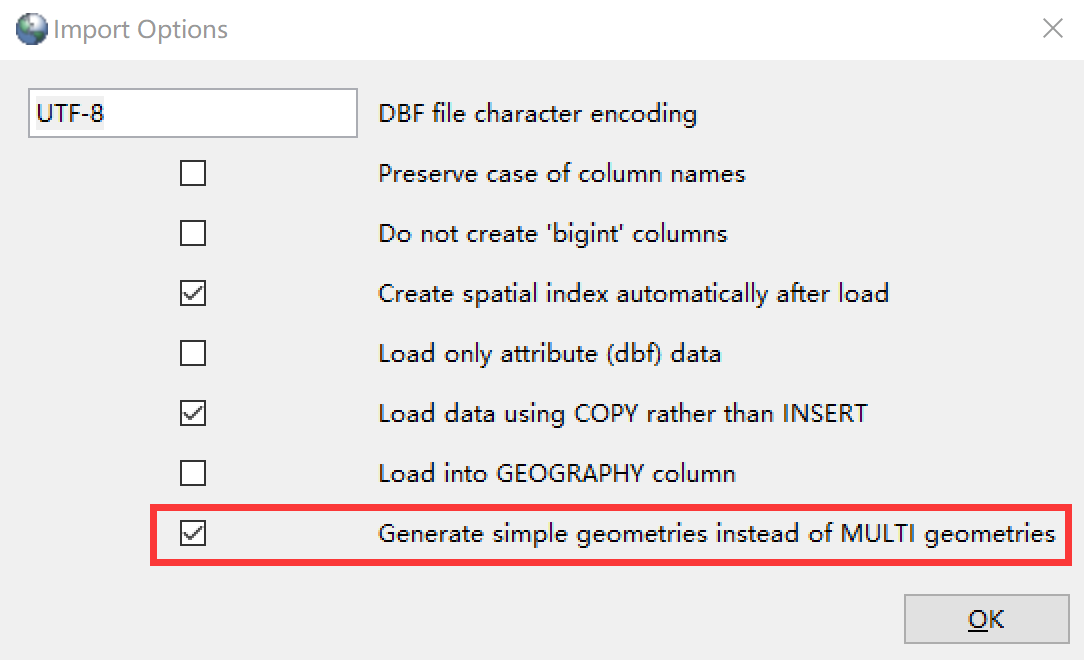Viewport: 1084px width, 660px height.
Task: Click the 'Load only attribute (dbf) data' text
Action: click(x=549, y=353)
